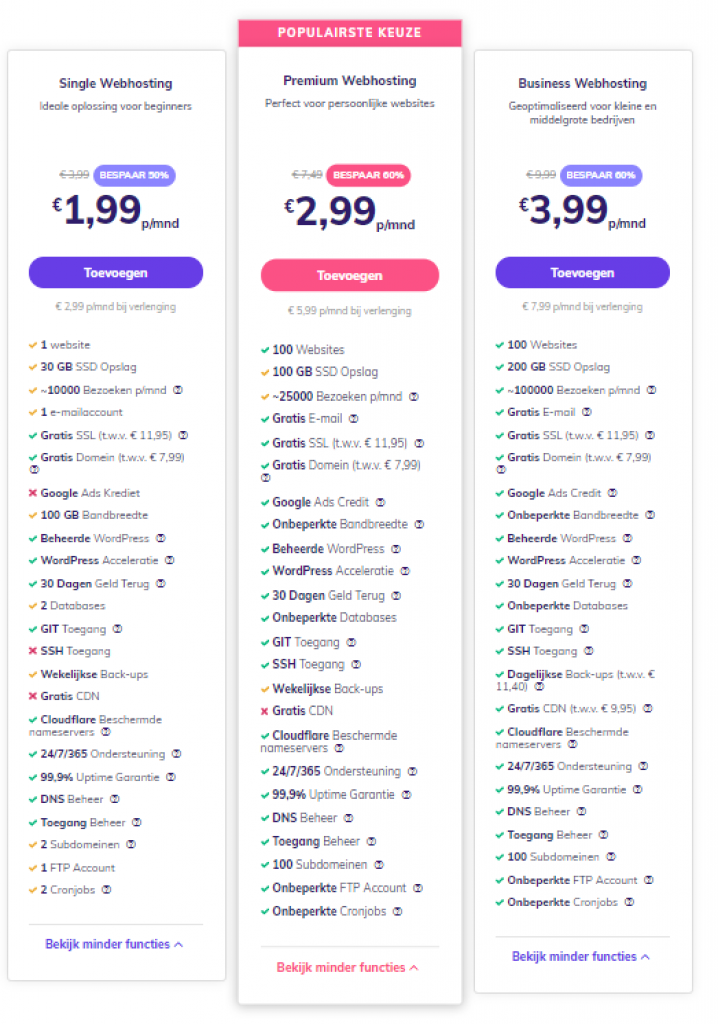The image size is (718, 1024).
Task: Click info icon next to Single plan Gratis SSL
Action: [x=183, y=435]
